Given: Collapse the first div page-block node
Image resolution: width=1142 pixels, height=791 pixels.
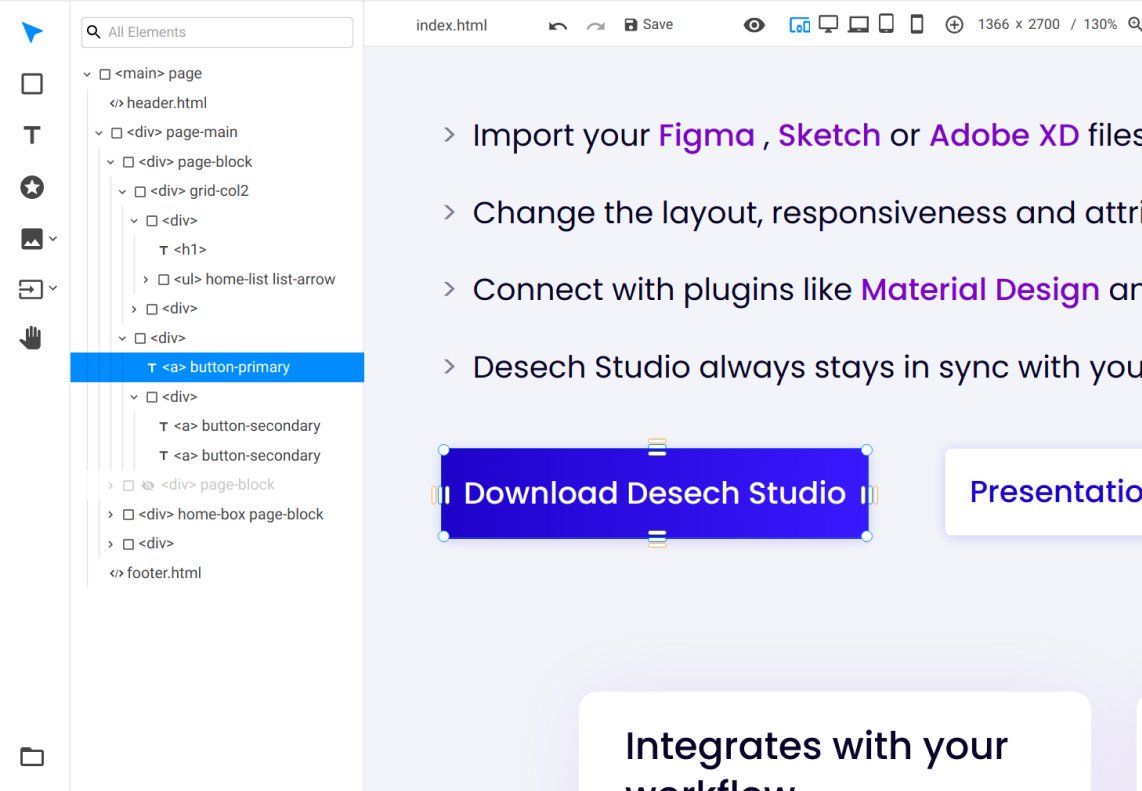Looking at the screenshot, I should (110, 162).
